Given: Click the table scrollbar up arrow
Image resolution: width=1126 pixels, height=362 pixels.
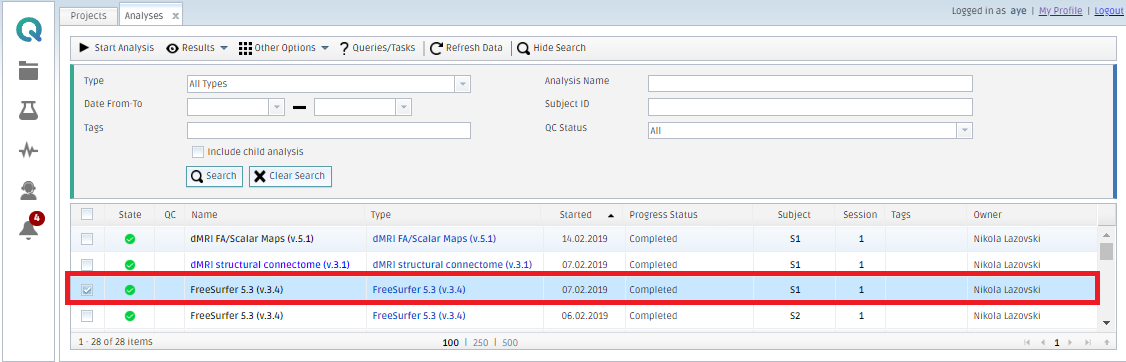Looking at the screenshot, I should (x=1107, y=235).
